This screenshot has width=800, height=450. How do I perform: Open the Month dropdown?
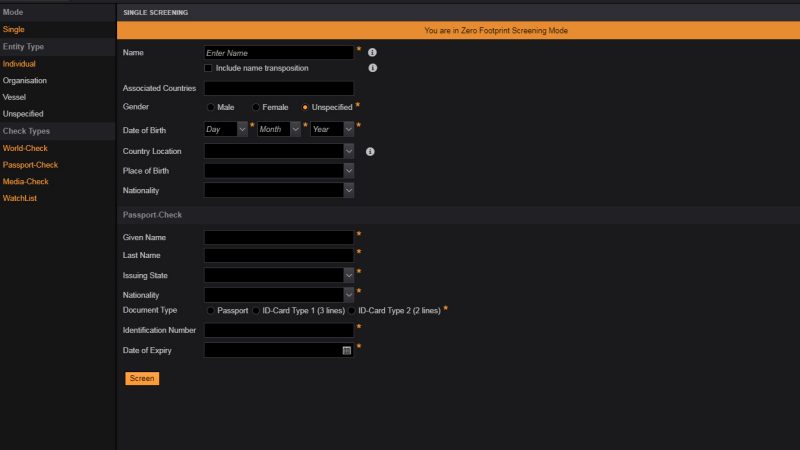295,129
